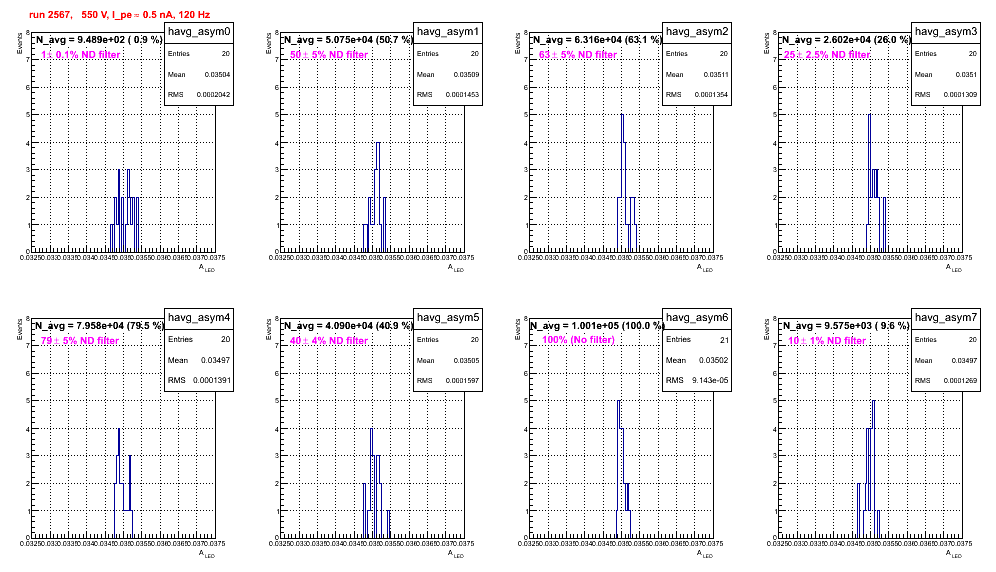The image size is (996, 572).
Task: Click the Entries 20 row in havg_asym5
Action: pyautogui.click(x=448, y=339)
